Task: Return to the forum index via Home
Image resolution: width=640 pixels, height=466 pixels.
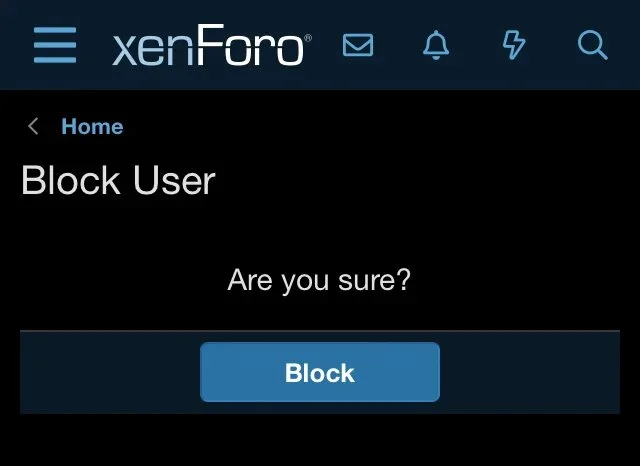Action: pyautogui.click(x=92, y=126)
